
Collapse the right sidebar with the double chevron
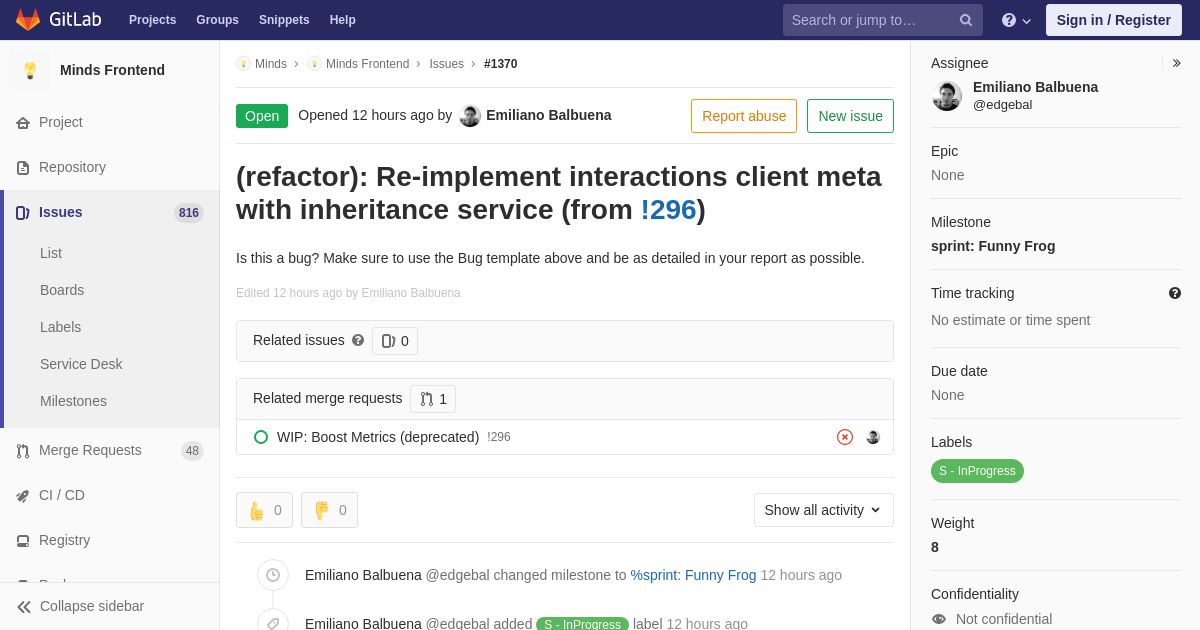[x=1176, y=63]
